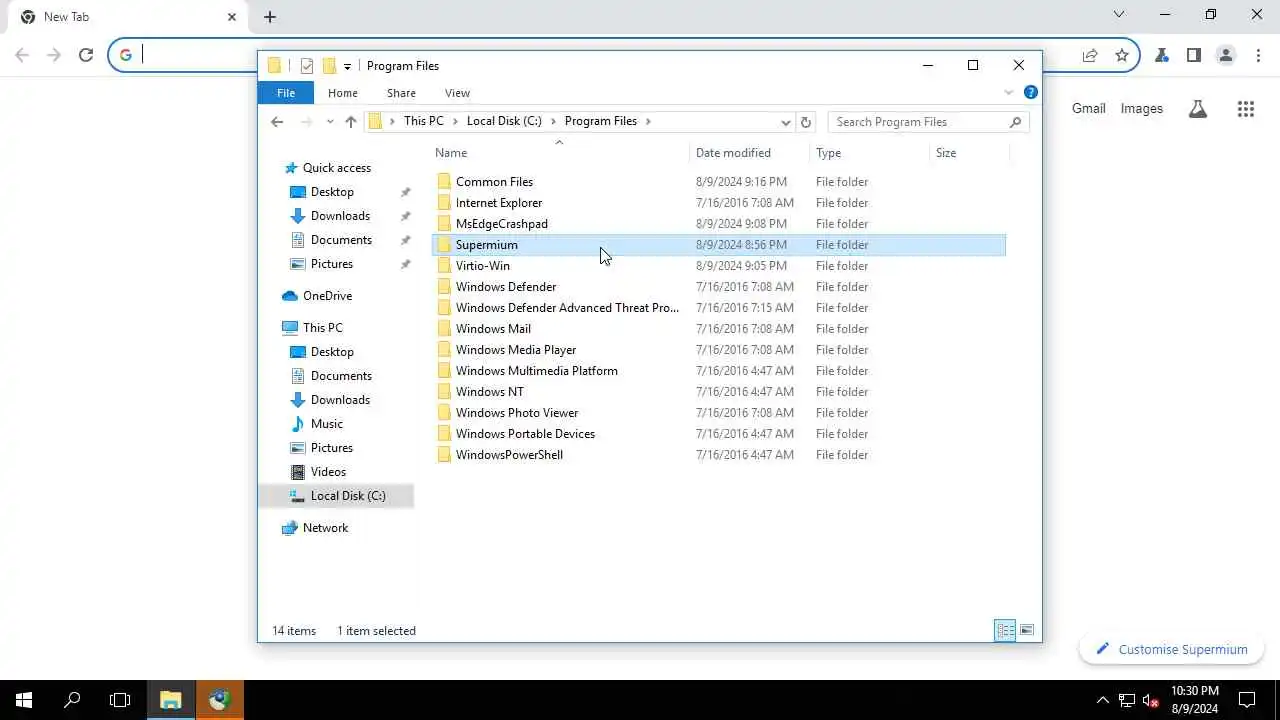Switch to Details view icon in status bar
Viewport: 1280px width, 720px height.
pyautogui.click(x=1005, y=630)
